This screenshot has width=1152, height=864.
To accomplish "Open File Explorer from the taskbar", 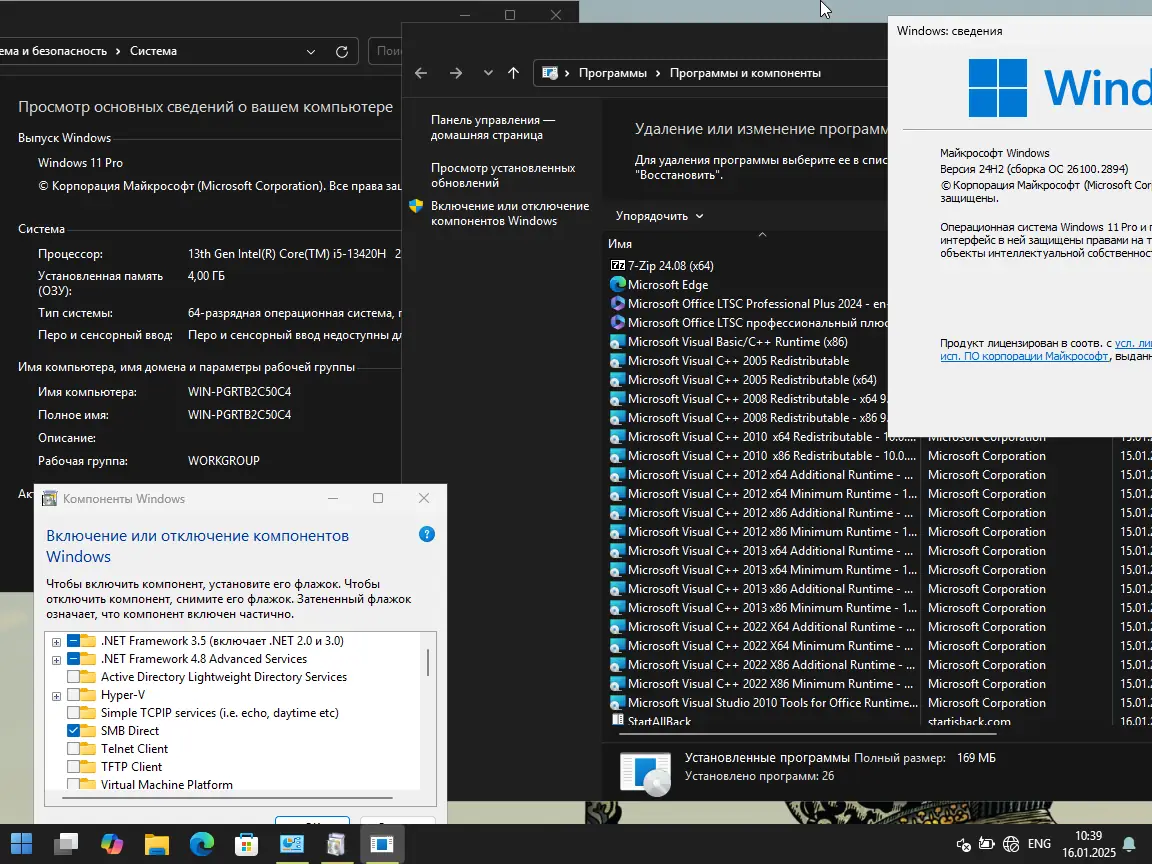I will click(x=156, y=843).
